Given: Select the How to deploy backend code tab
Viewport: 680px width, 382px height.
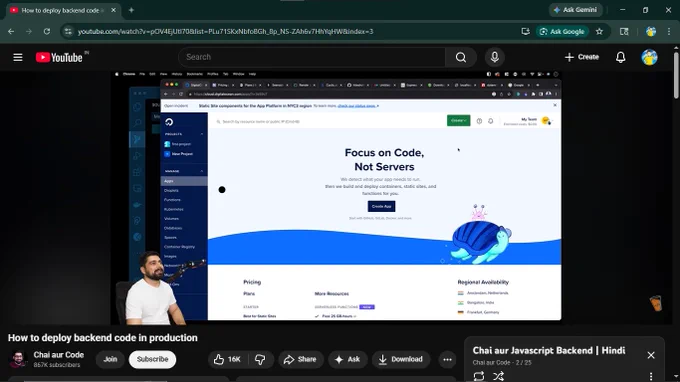Looking at the screenshot, I should pos(62,10).
